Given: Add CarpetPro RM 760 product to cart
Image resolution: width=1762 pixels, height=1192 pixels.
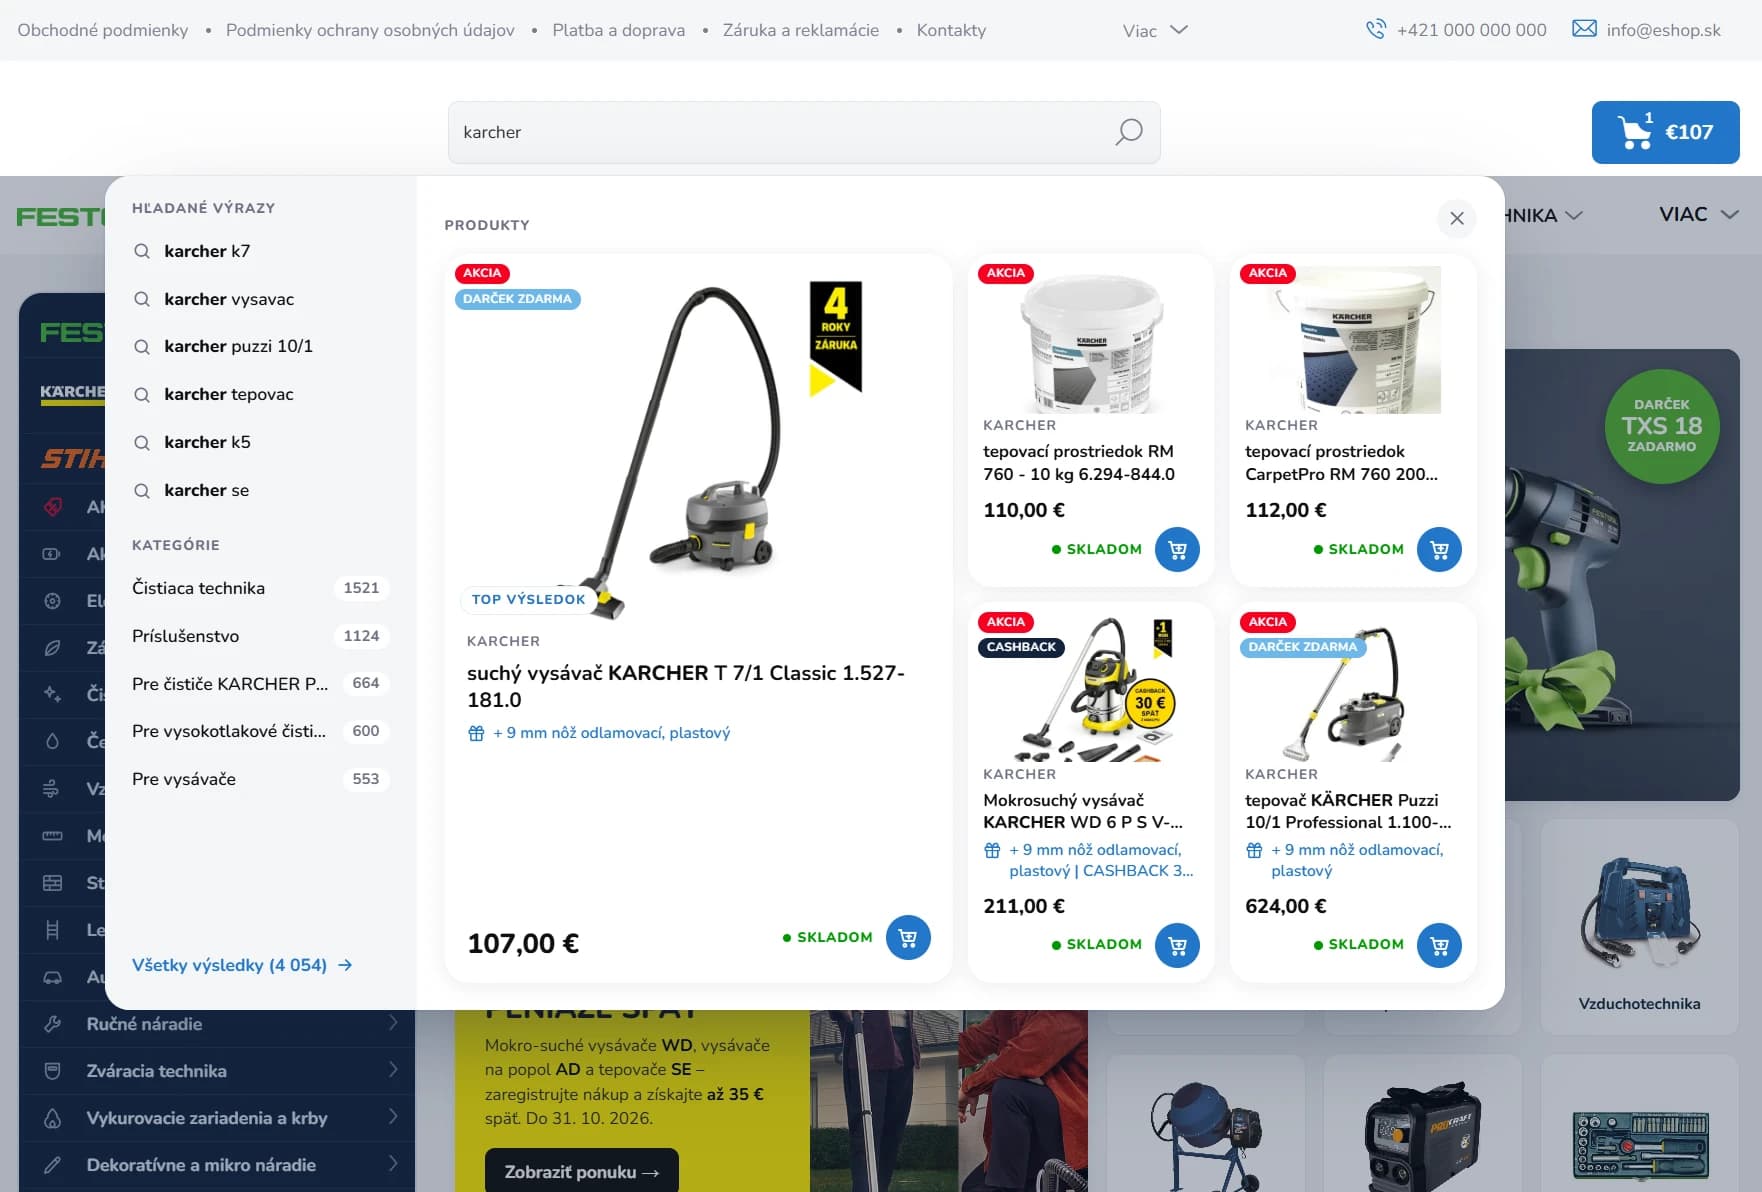Looking at the screenshot, I should point(1439,550).
